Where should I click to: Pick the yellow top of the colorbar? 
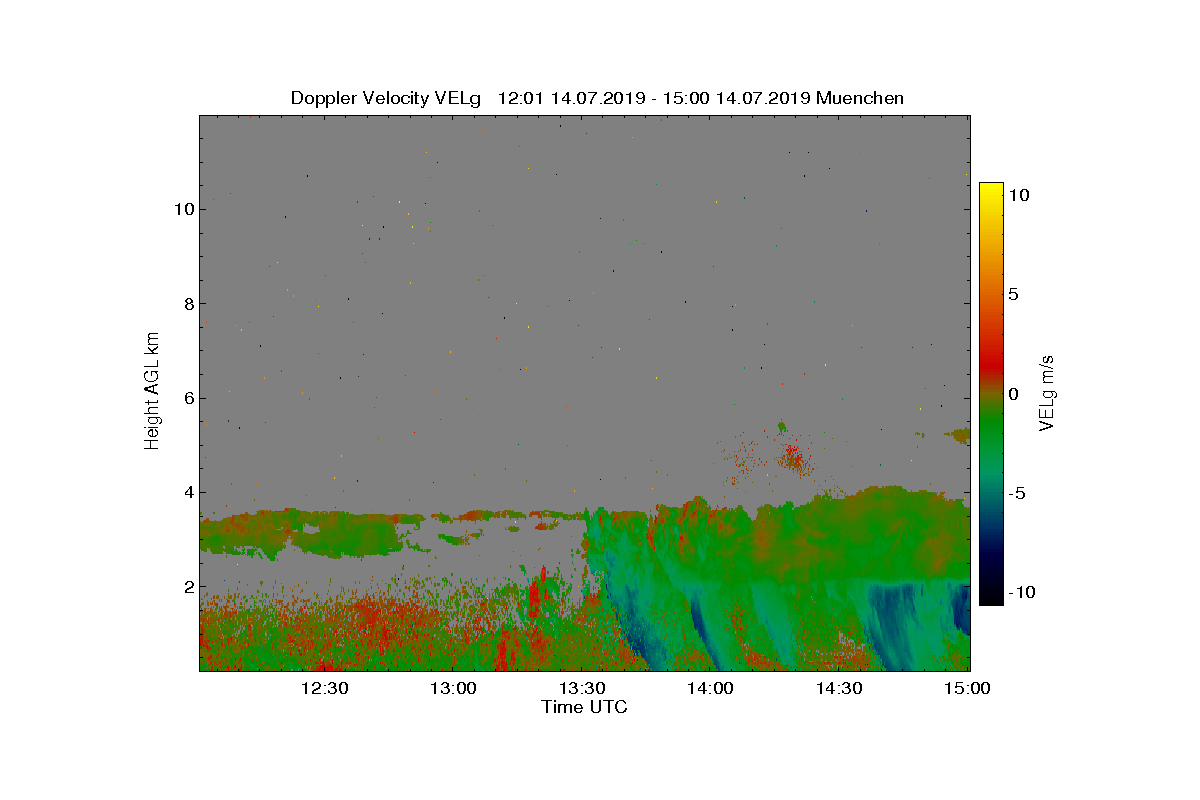[x=991, y=192]
